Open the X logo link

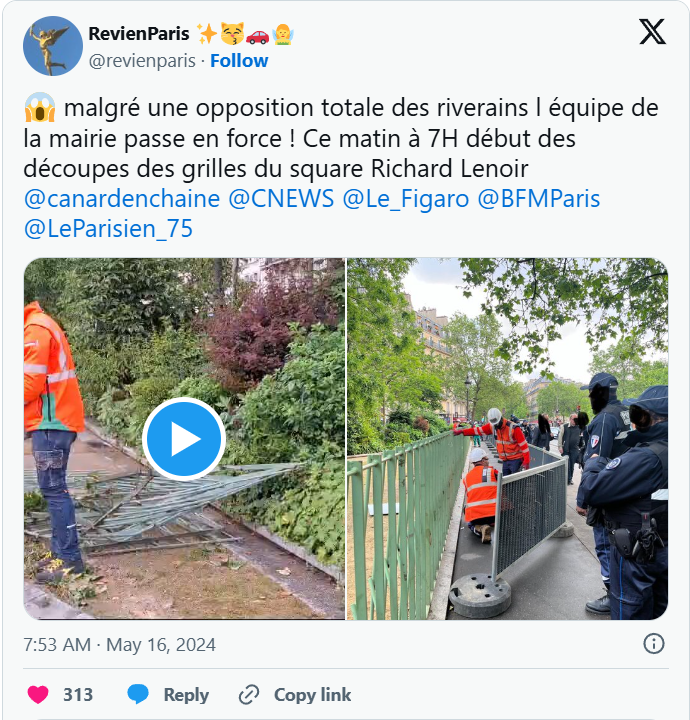click(652, 32)
